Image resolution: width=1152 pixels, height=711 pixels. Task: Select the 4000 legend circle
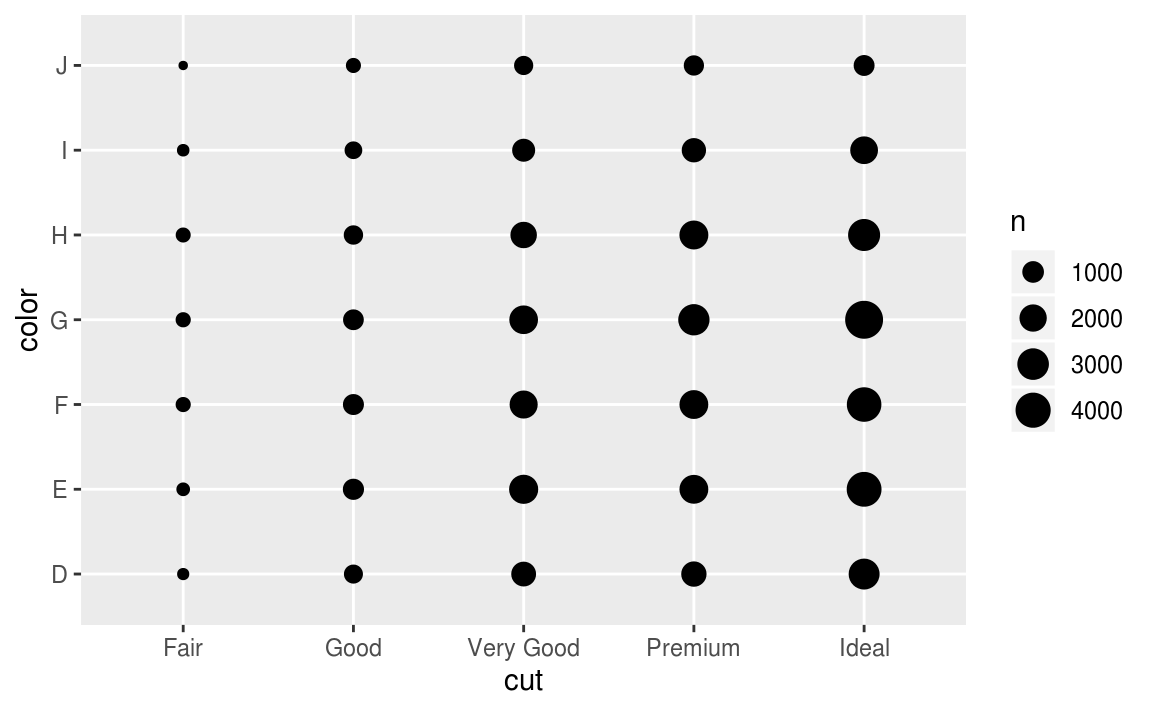pyautogui.click(x=1033, y=410)
